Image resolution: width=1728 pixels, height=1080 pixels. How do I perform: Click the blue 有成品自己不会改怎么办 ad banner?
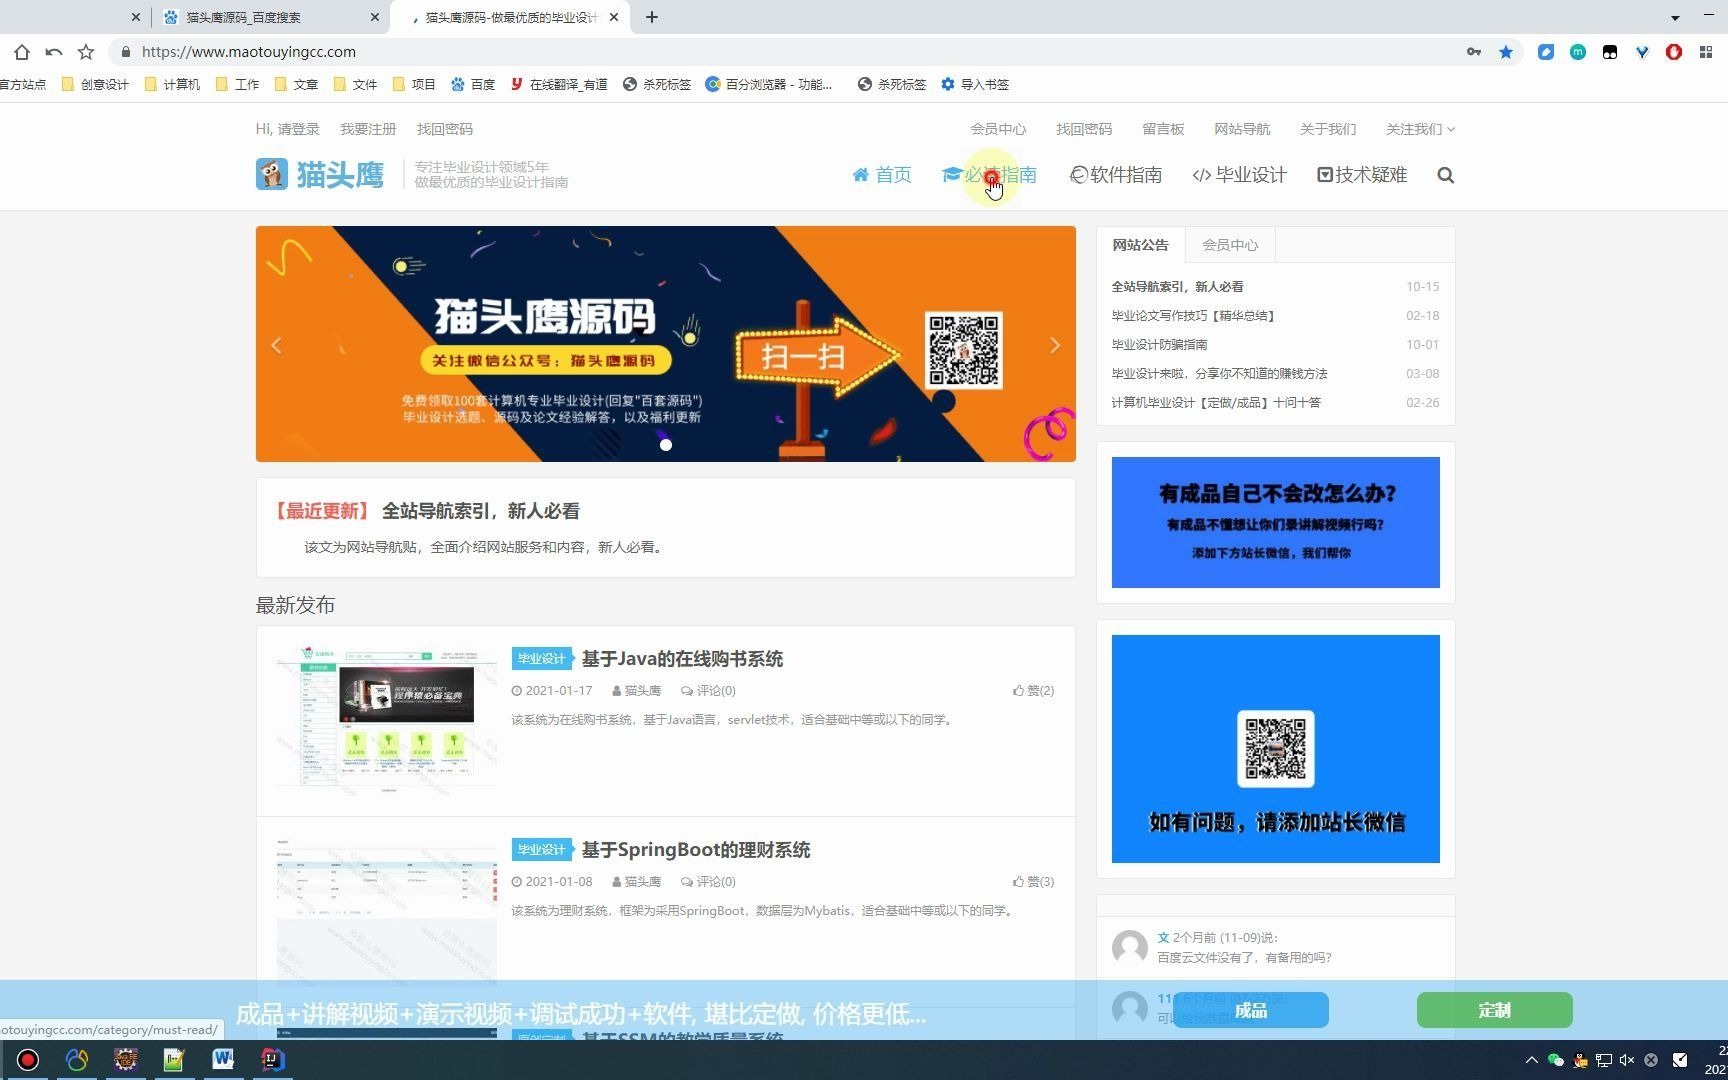pyautogui.click(x=1276, y=522)
